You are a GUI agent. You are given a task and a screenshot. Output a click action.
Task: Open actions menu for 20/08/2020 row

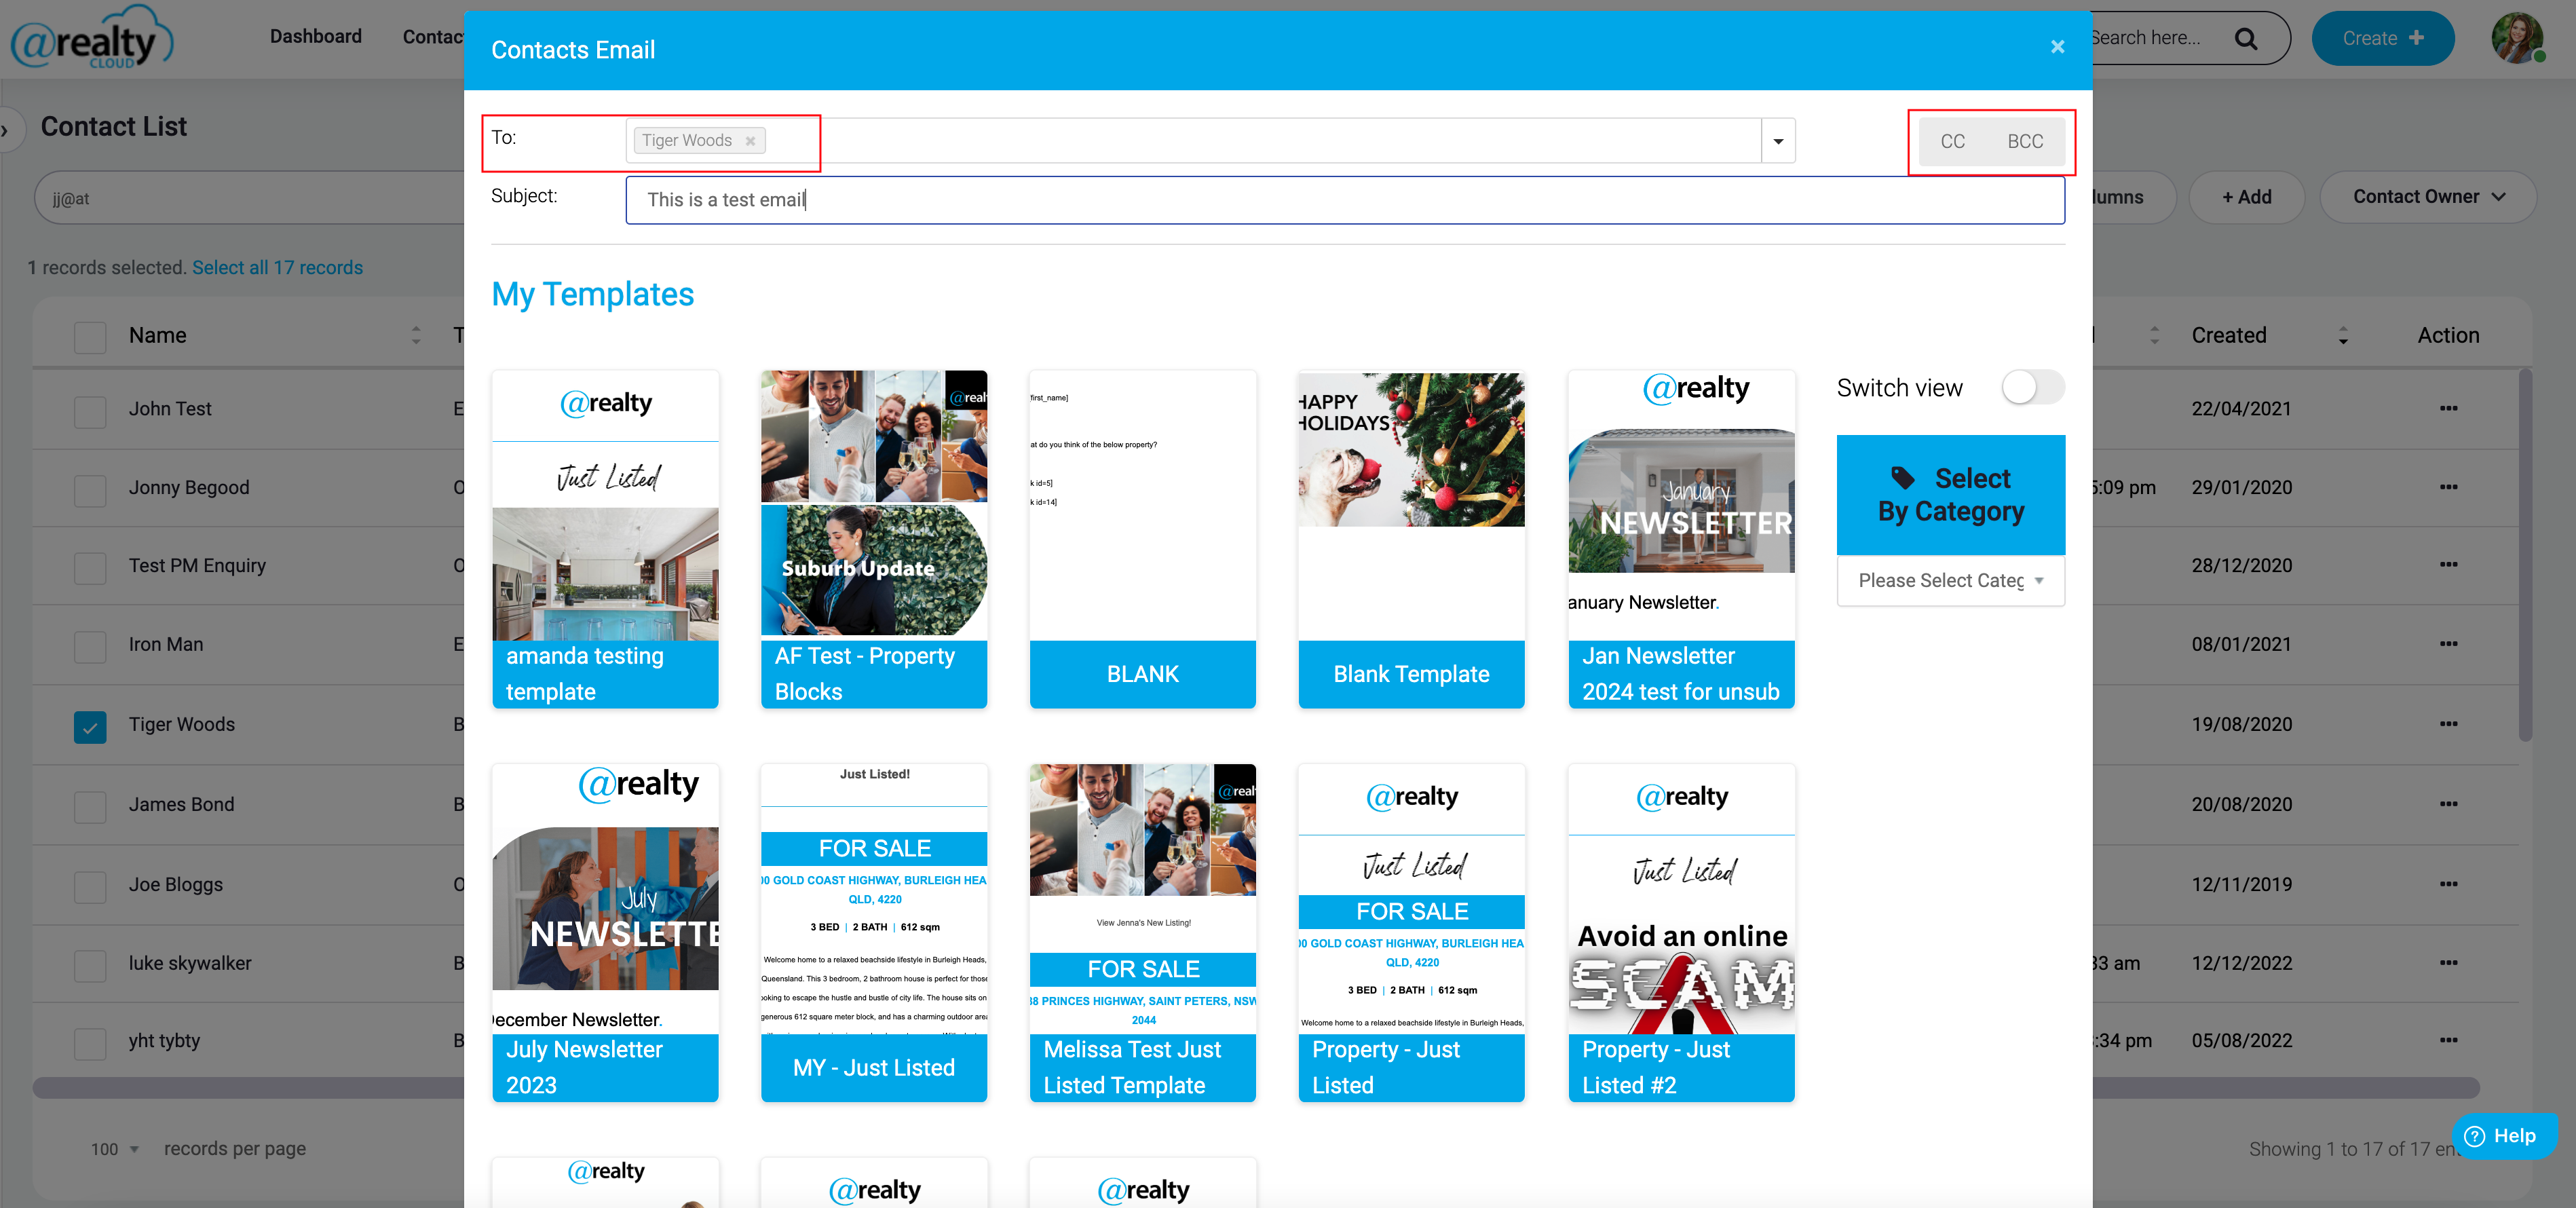point(2448,804)
